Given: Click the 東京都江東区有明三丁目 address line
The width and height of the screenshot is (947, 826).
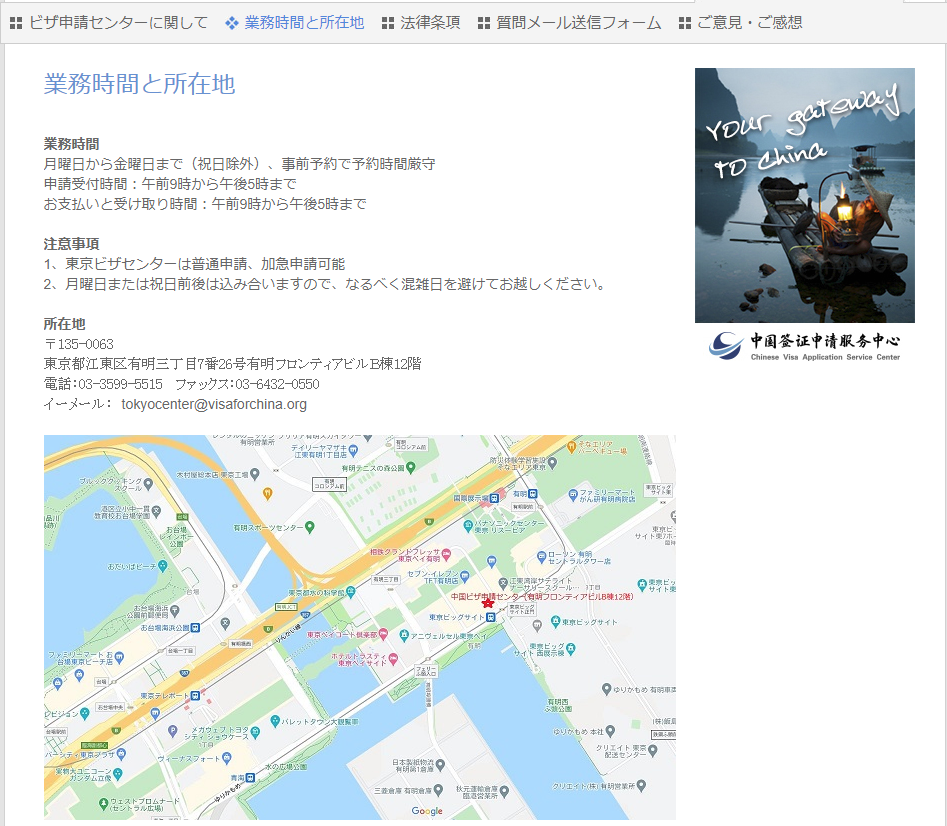Looking at the screenshot, I should point(233,363).
